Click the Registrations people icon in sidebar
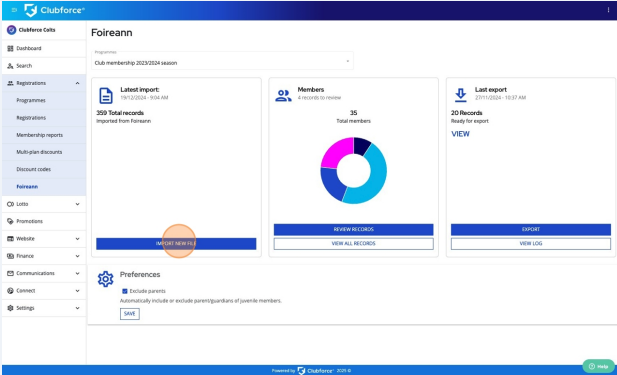Screen dimensions: 617x375 [10, 83]
